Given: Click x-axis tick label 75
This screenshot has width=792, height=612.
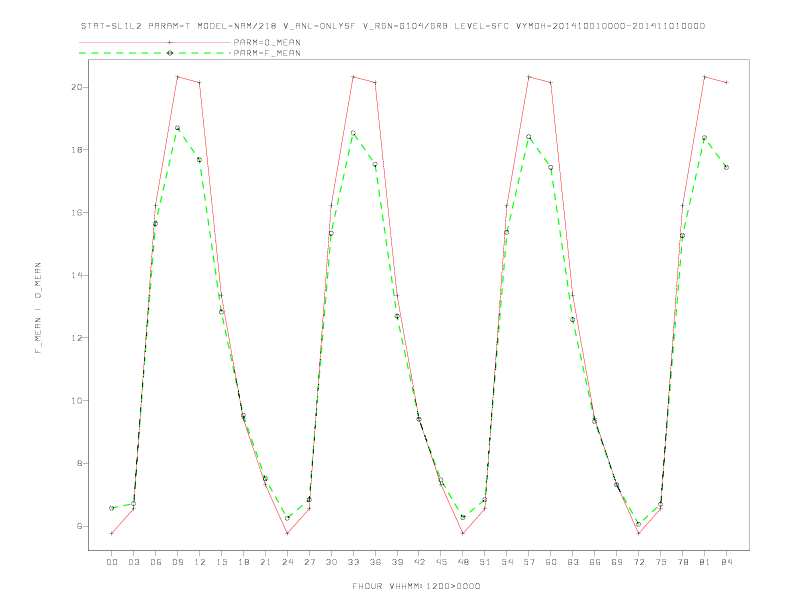Looking at the screenshot, I should point(661,562).
